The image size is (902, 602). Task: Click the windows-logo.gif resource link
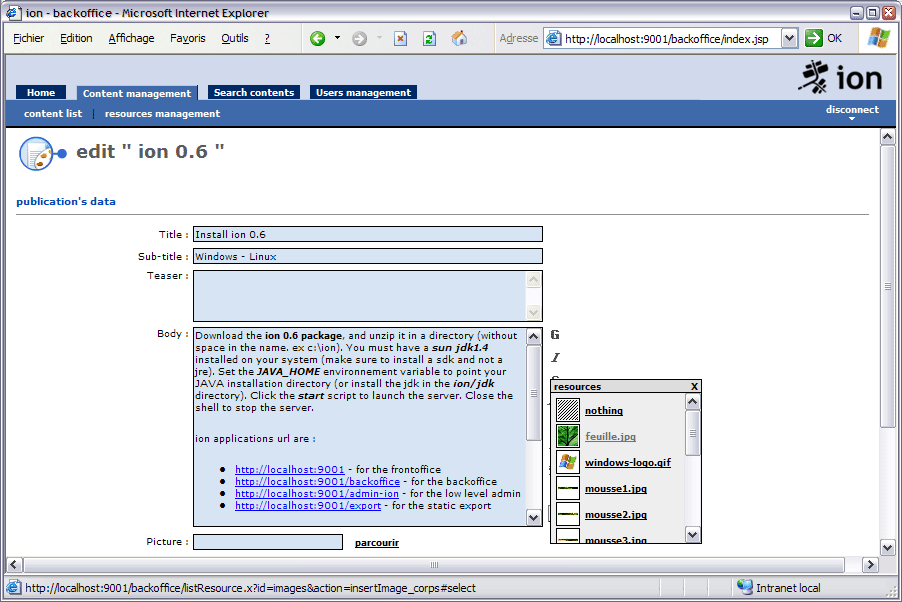click(x=628, y=462)
